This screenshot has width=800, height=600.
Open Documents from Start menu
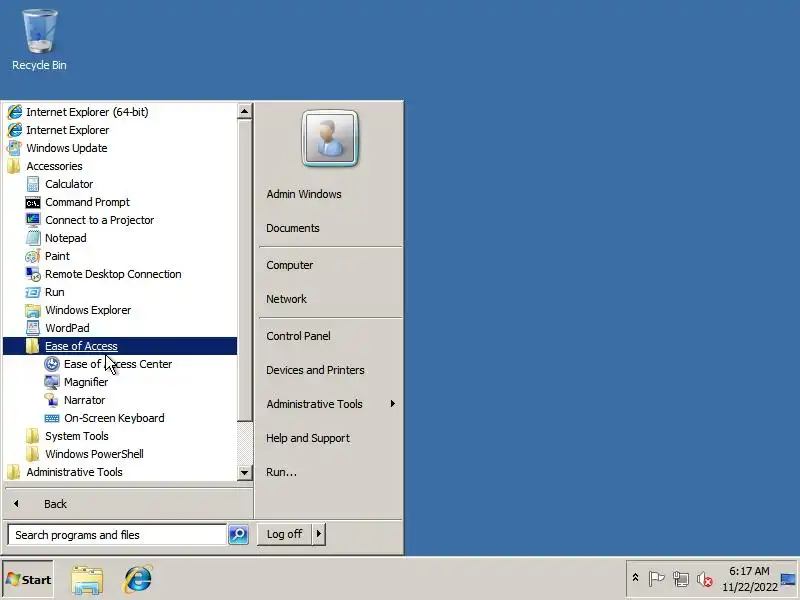(293, 228)
